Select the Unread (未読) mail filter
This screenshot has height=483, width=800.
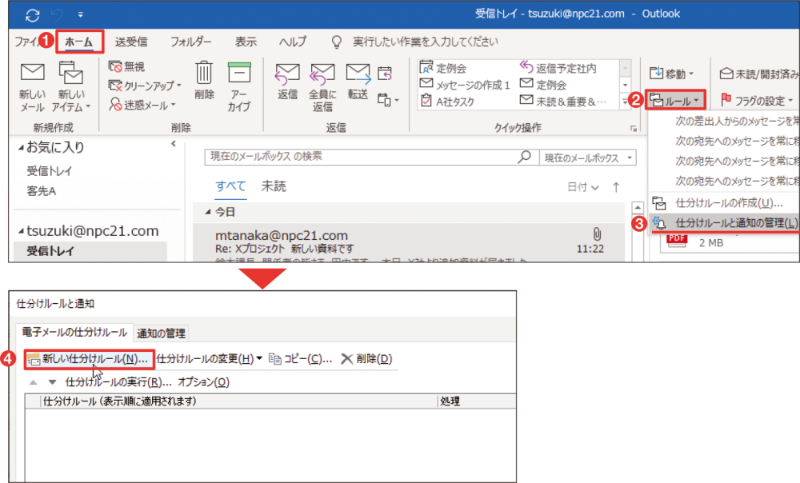(273, 186)
